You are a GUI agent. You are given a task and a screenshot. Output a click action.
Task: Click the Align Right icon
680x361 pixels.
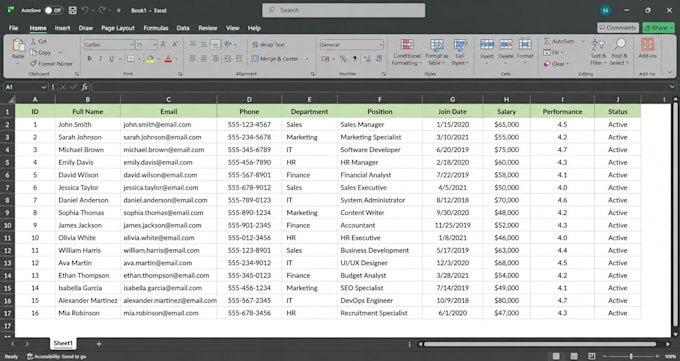point(215,59)
